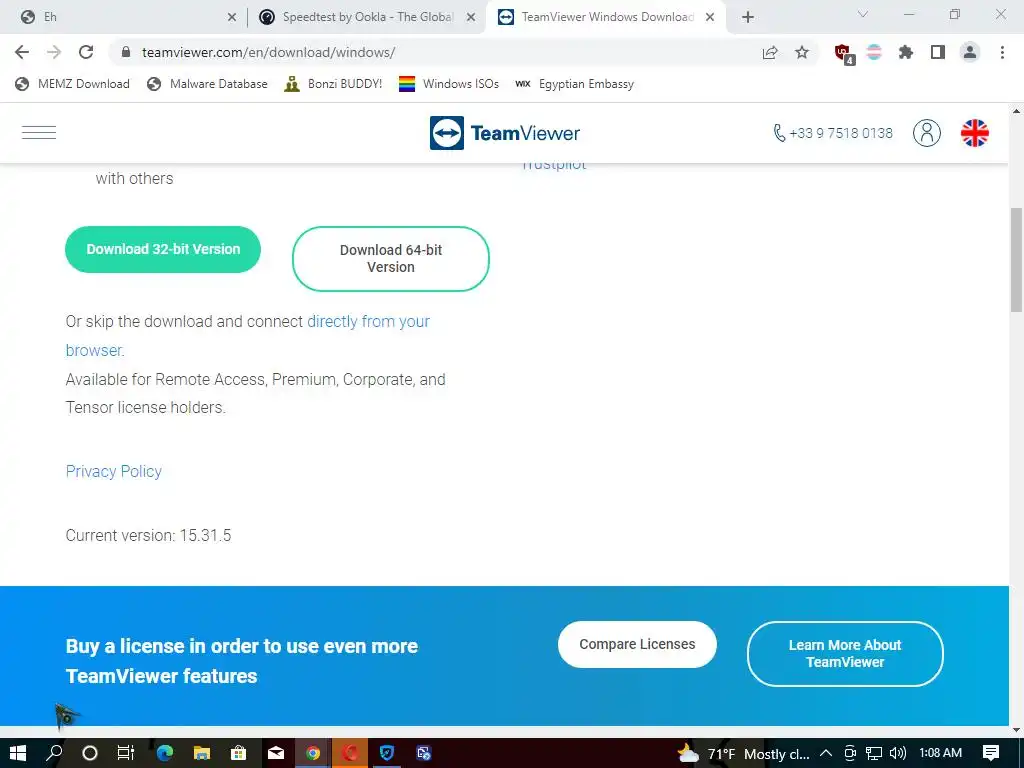Bookmark this page with the star icon
Viewport: 1024px width, 768px height.
[x=802, y=52]
